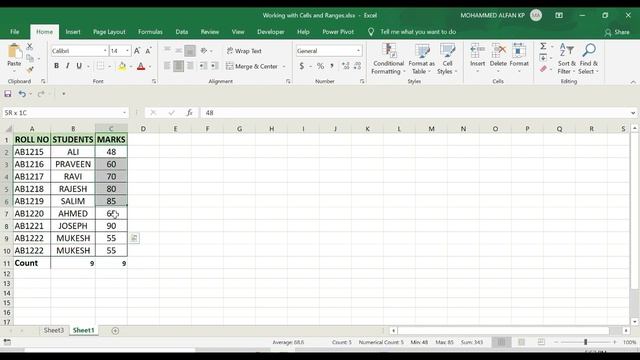This screenshot has height=360, width=640.
Task: Open the font size 14 dropdown
Action: tap(127, 51)
